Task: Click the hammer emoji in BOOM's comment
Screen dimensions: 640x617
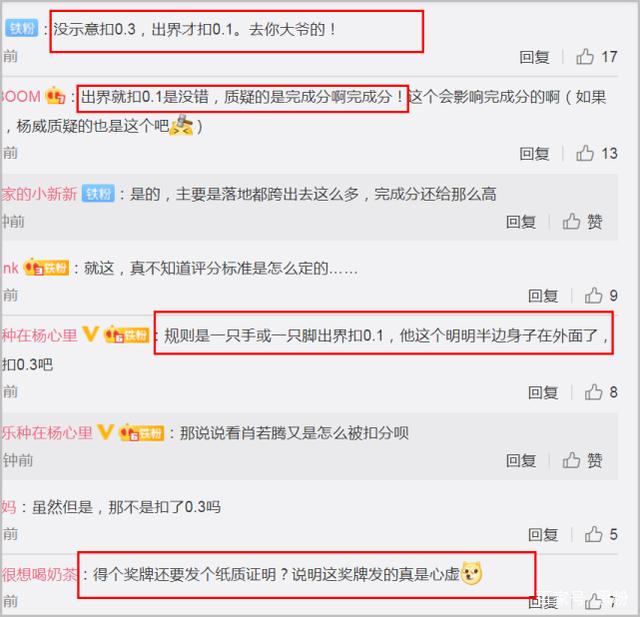Action: [181, 125]
